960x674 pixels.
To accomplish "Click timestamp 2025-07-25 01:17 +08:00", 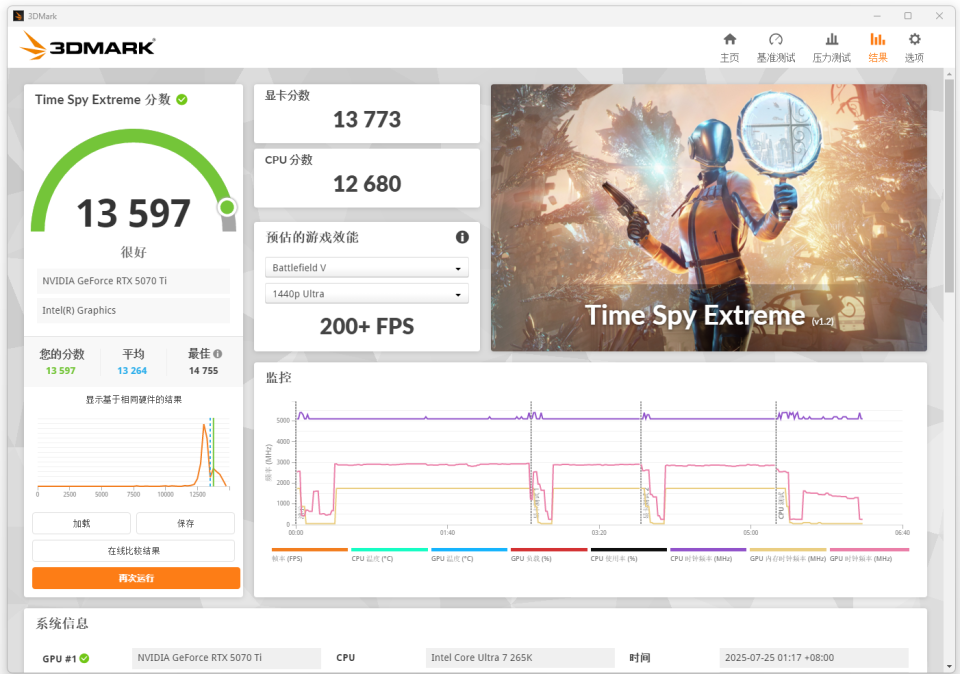I will click(814, 657).
